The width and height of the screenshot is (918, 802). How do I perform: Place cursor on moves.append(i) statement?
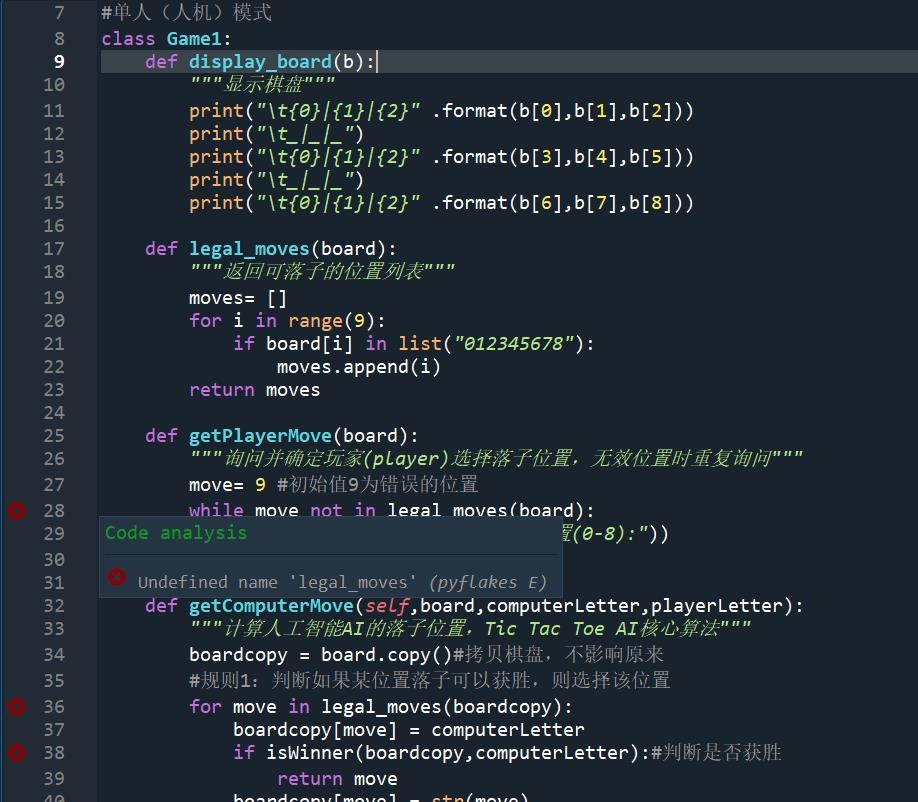[359, 367]
